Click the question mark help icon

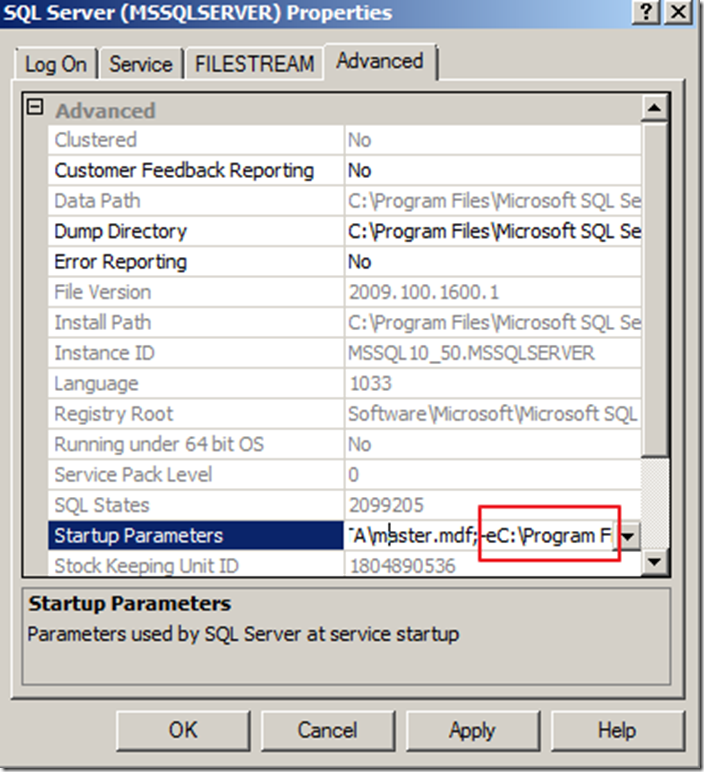click(645, 12)
